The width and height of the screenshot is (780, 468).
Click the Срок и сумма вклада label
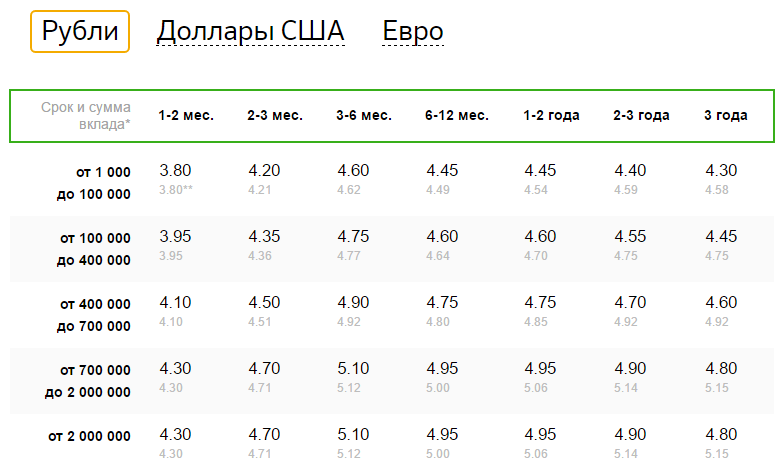pyautogui.click(x=86, y=115)
